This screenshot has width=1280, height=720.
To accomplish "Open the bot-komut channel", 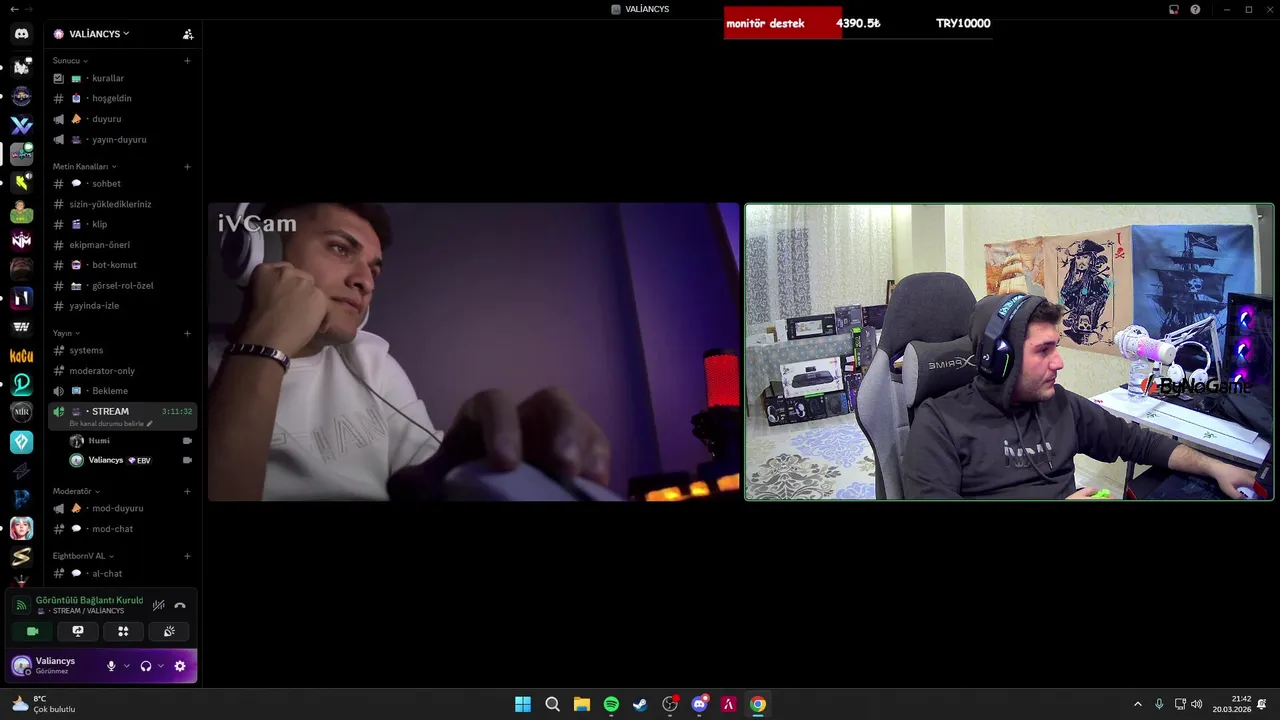I will [x=123, y=265].
